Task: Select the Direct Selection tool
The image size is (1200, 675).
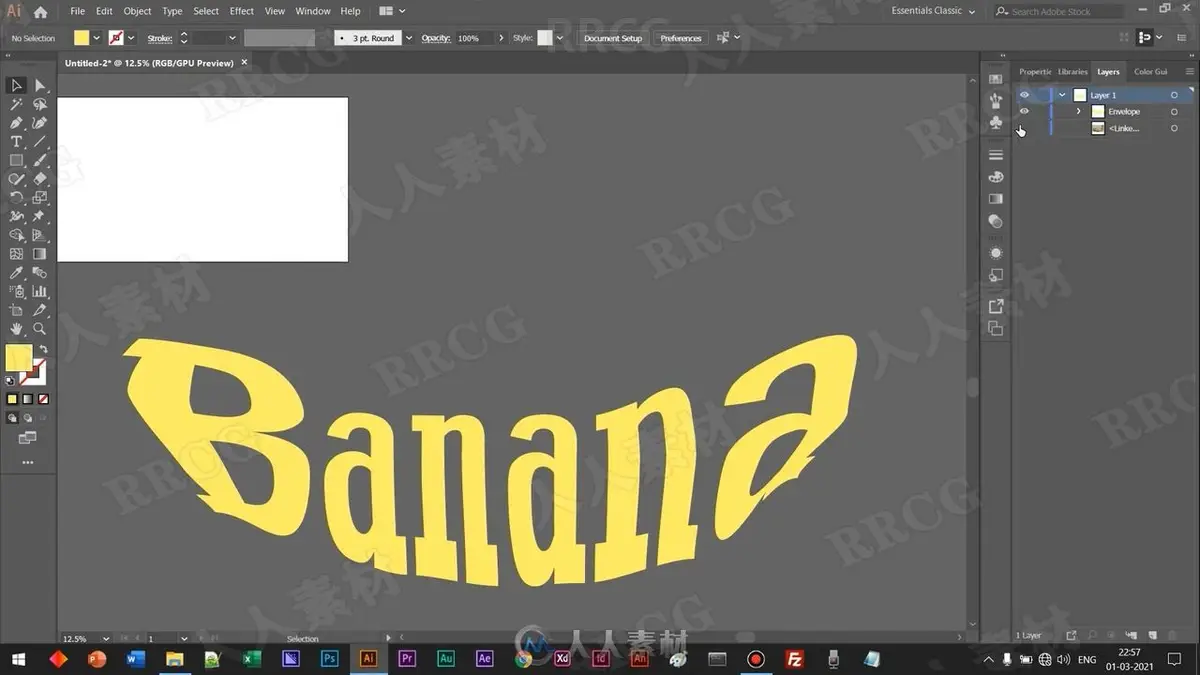Action: point(40,85)
